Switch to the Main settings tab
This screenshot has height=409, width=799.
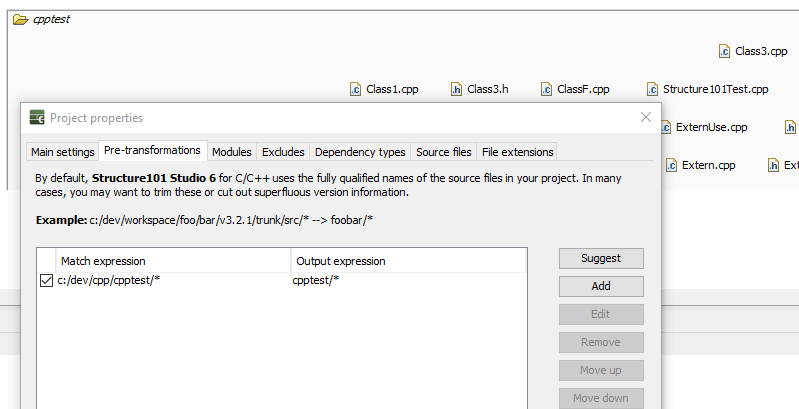tap(62, 152)
